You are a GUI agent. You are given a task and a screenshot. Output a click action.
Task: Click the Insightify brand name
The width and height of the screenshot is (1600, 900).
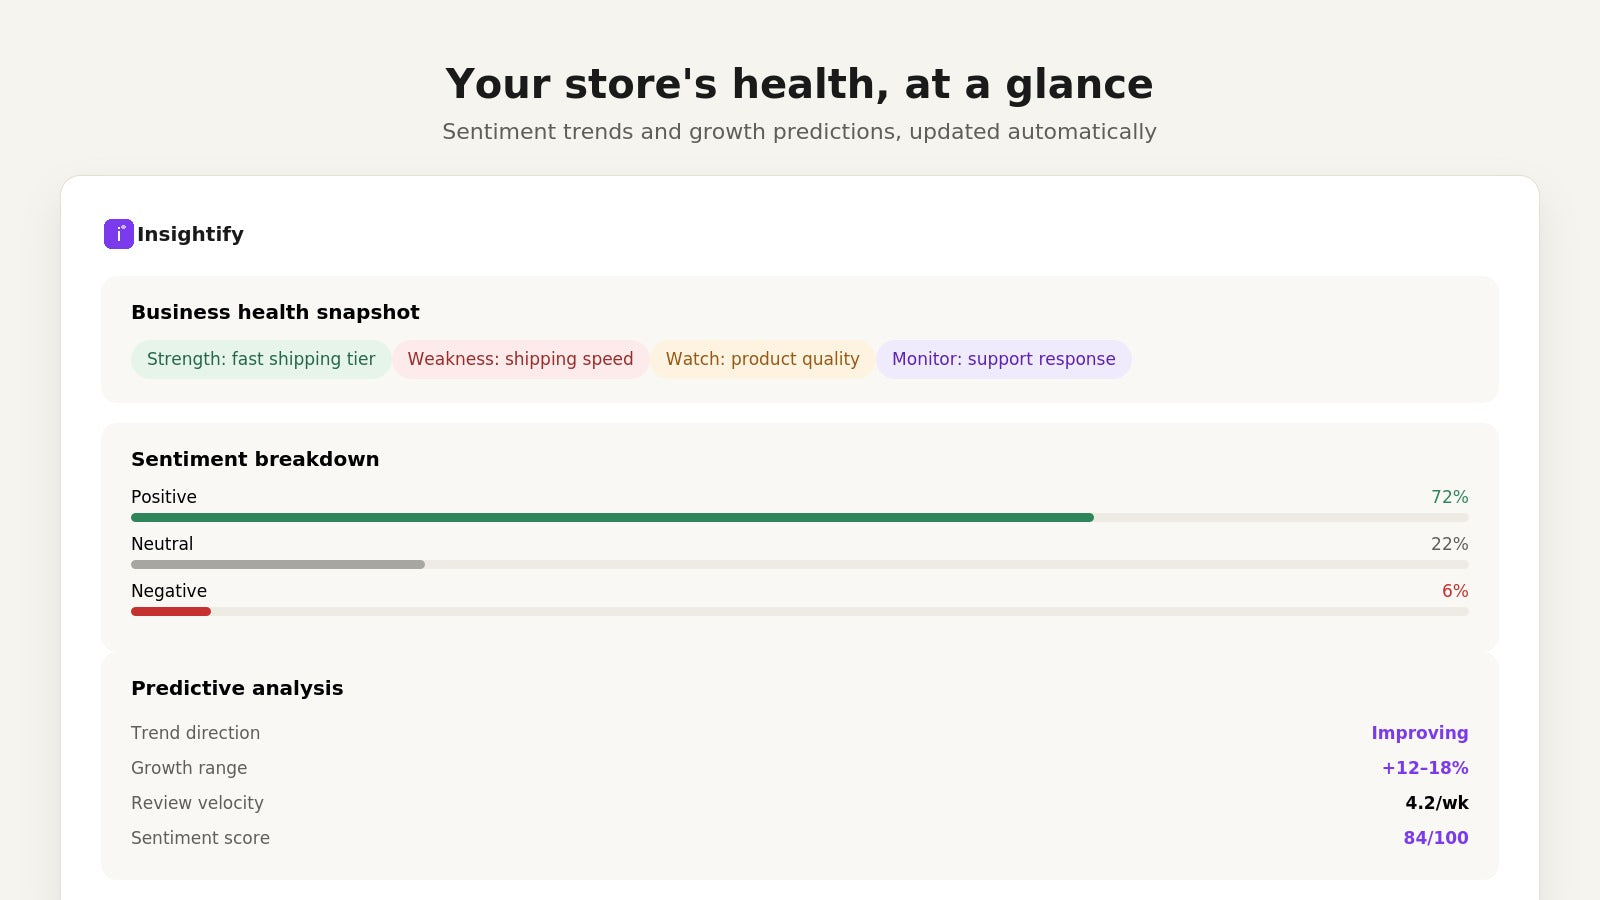[x=190, y=234]
